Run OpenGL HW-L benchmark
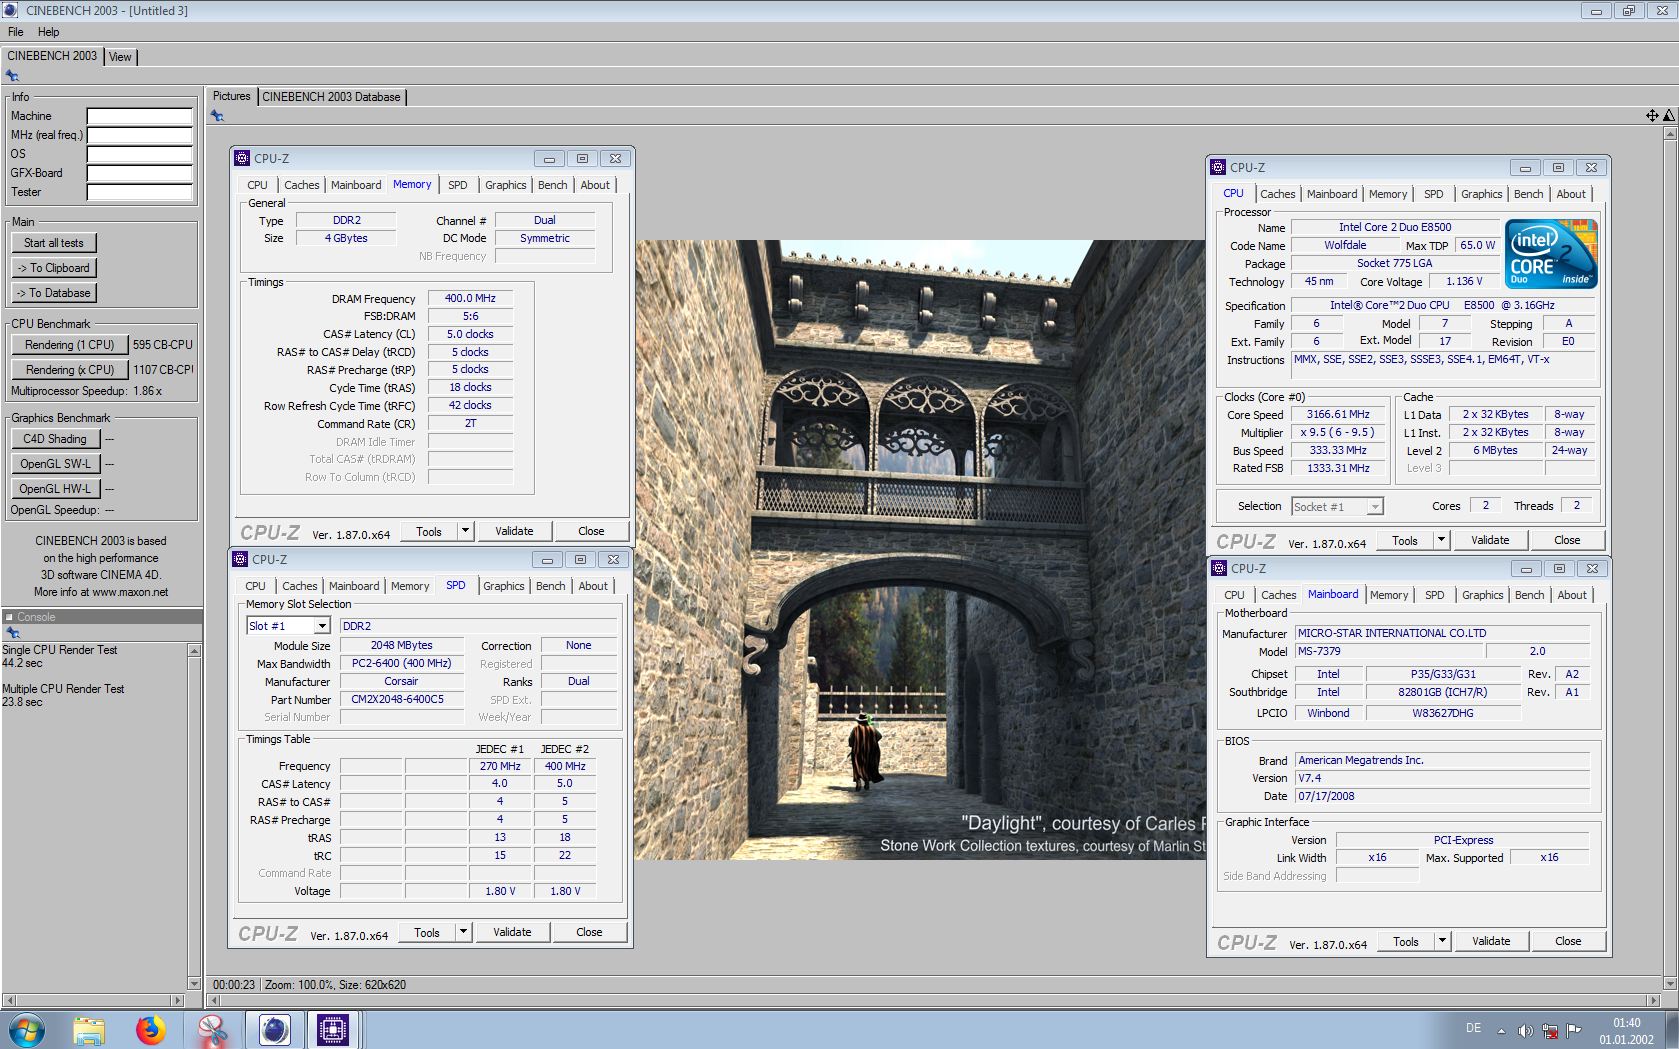The height and width of the screenshot is (1049, 1679). (x=55, y=489)
